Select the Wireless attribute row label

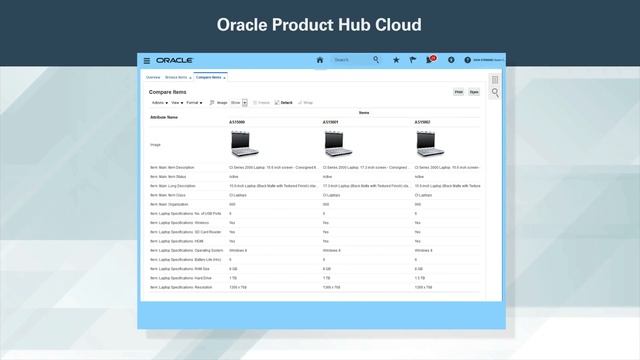[179, 223]
